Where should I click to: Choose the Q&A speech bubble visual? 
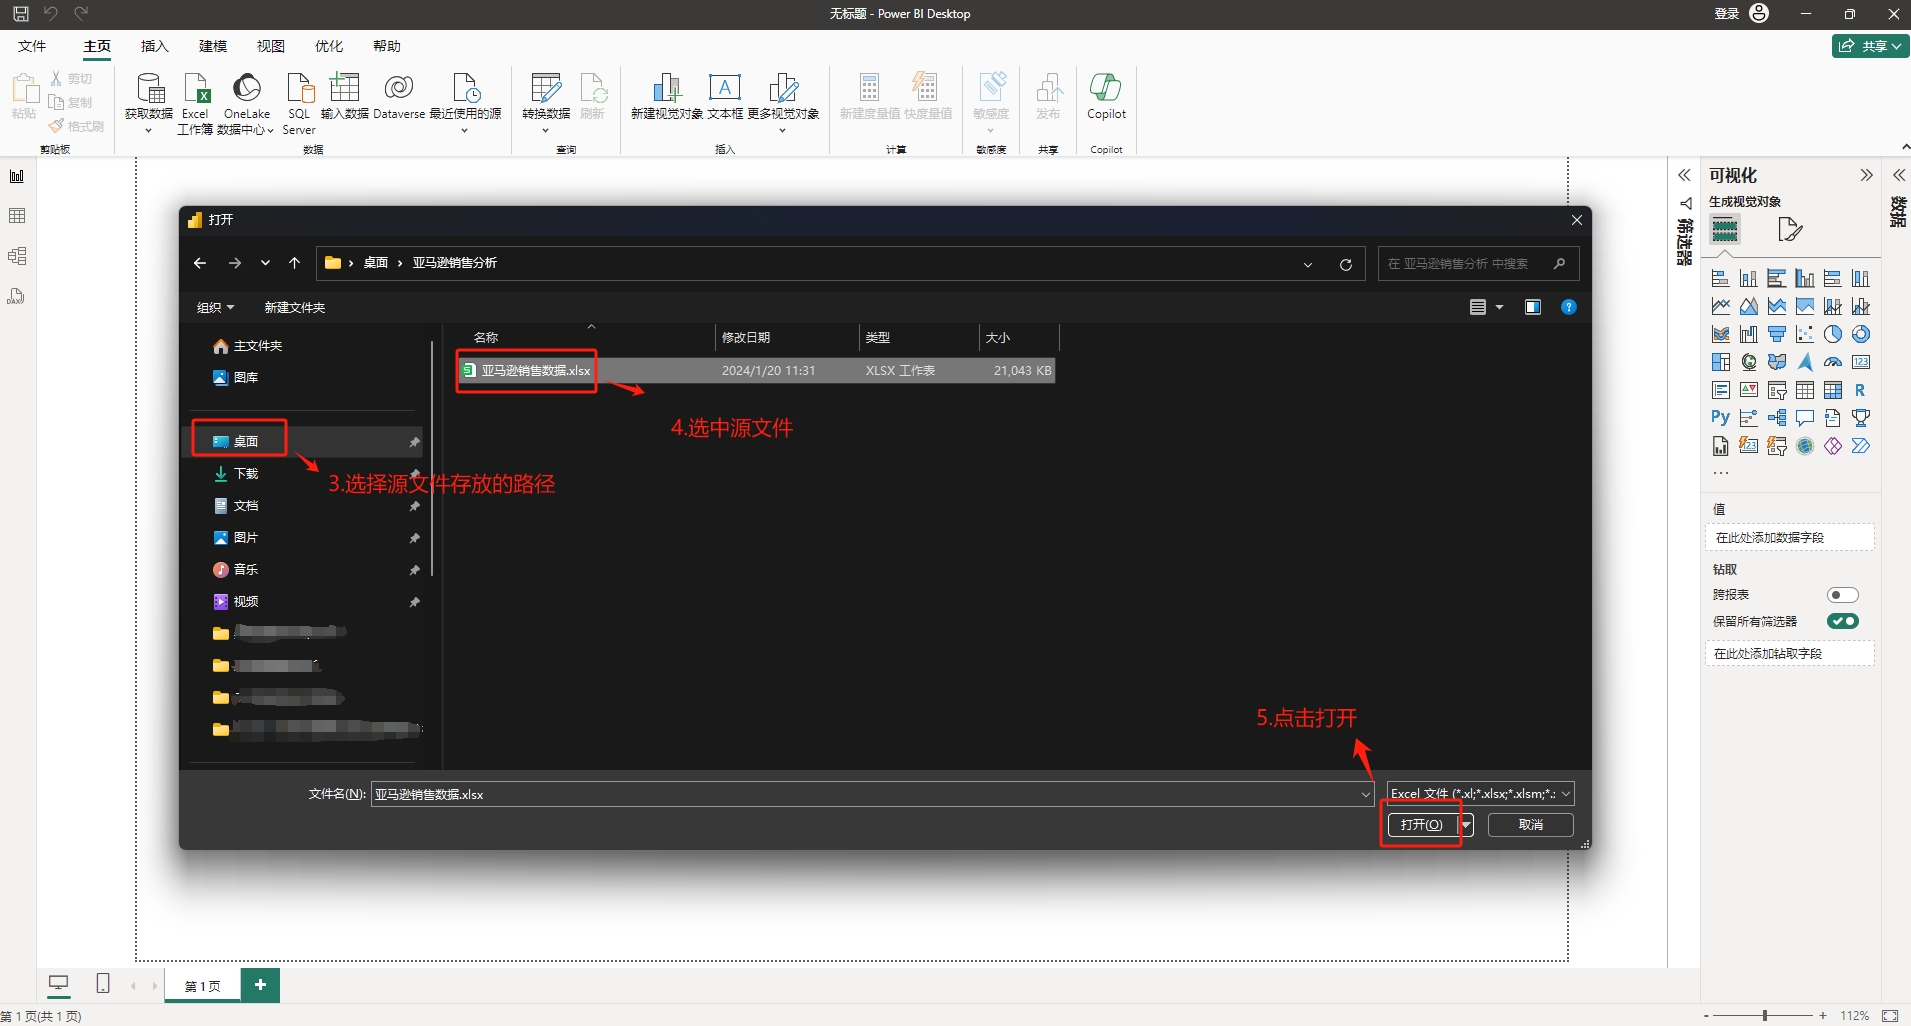(1805, 418)
